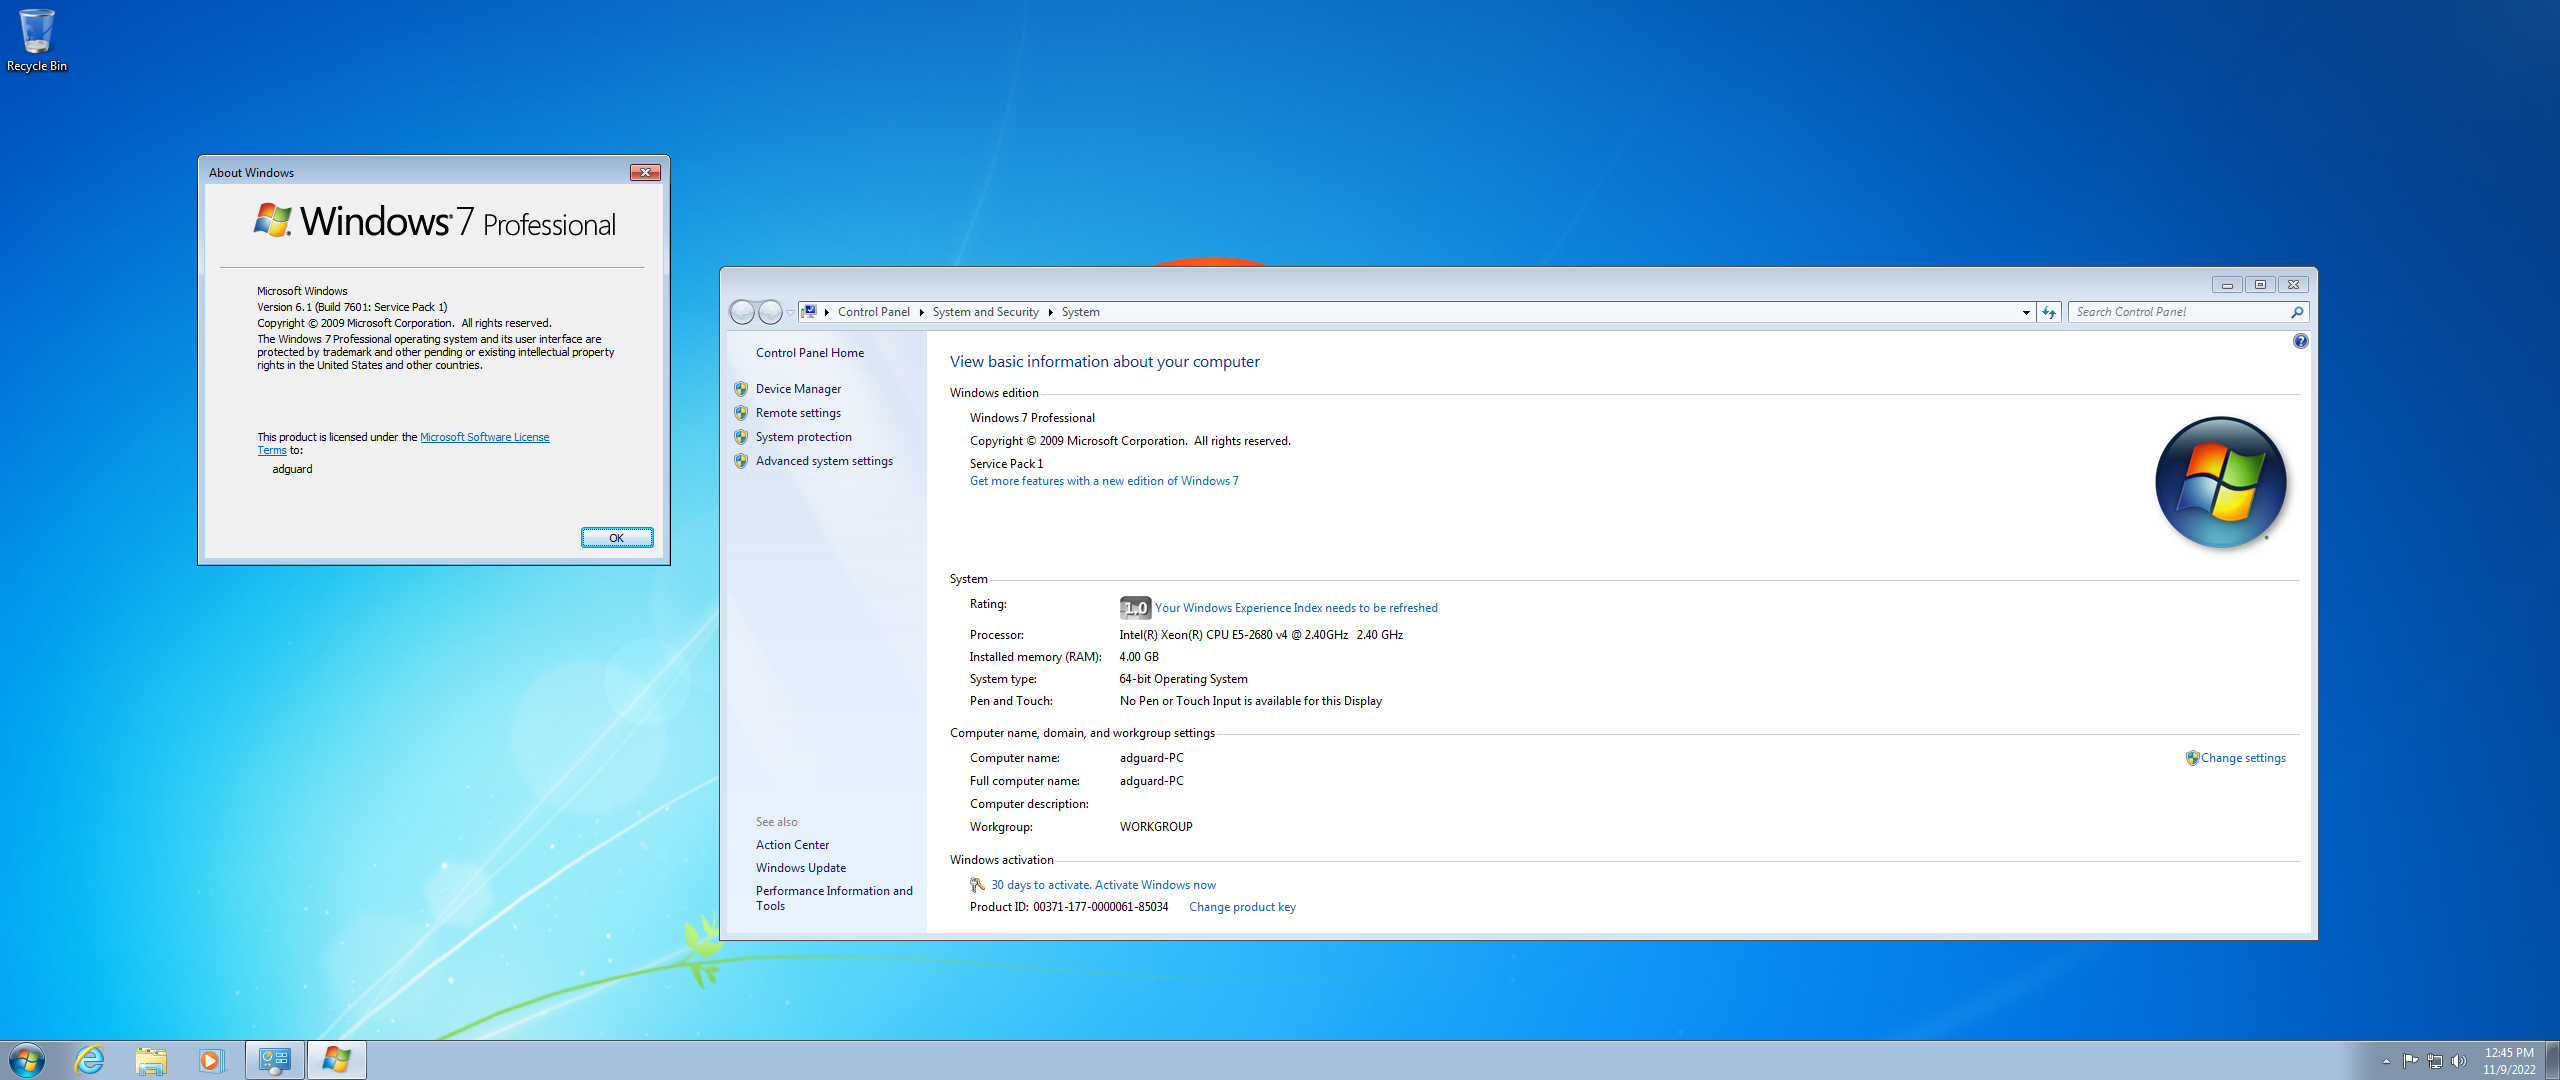
Task: Open Advanced system settings link
Action: click(824, 461)
